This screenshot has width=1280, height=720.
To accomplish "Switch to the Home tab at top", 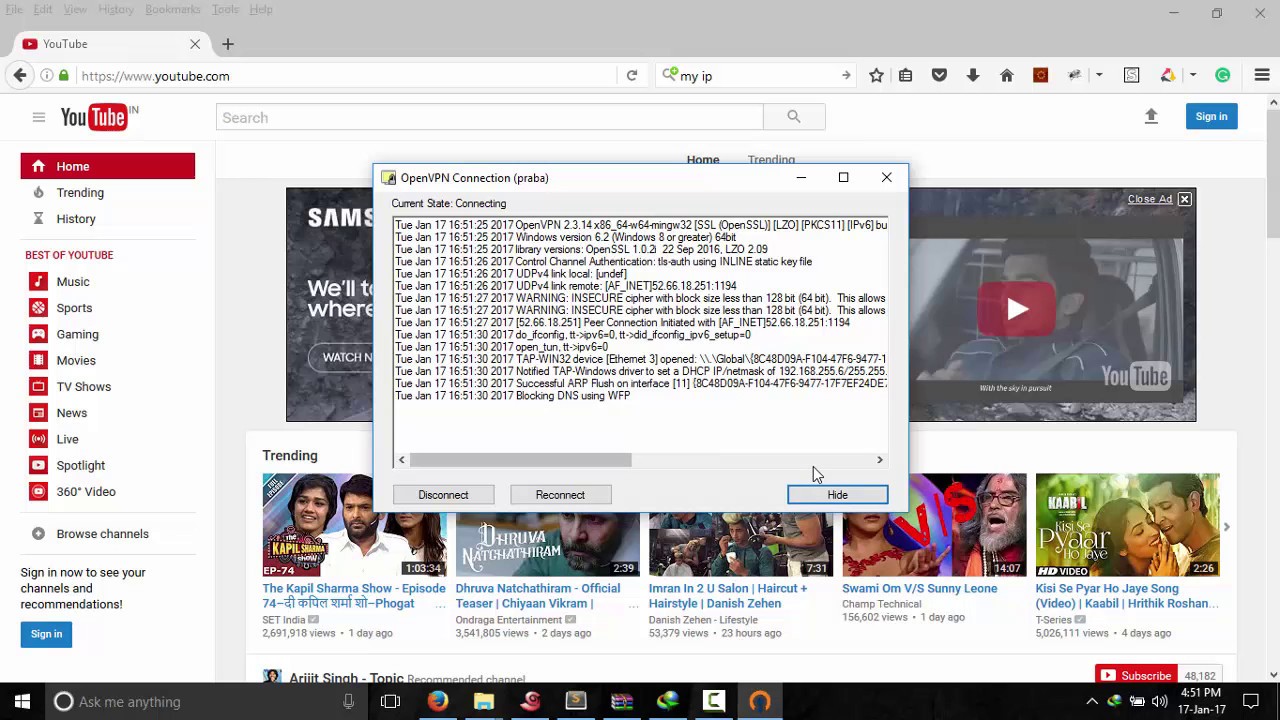I will [703, 160].
